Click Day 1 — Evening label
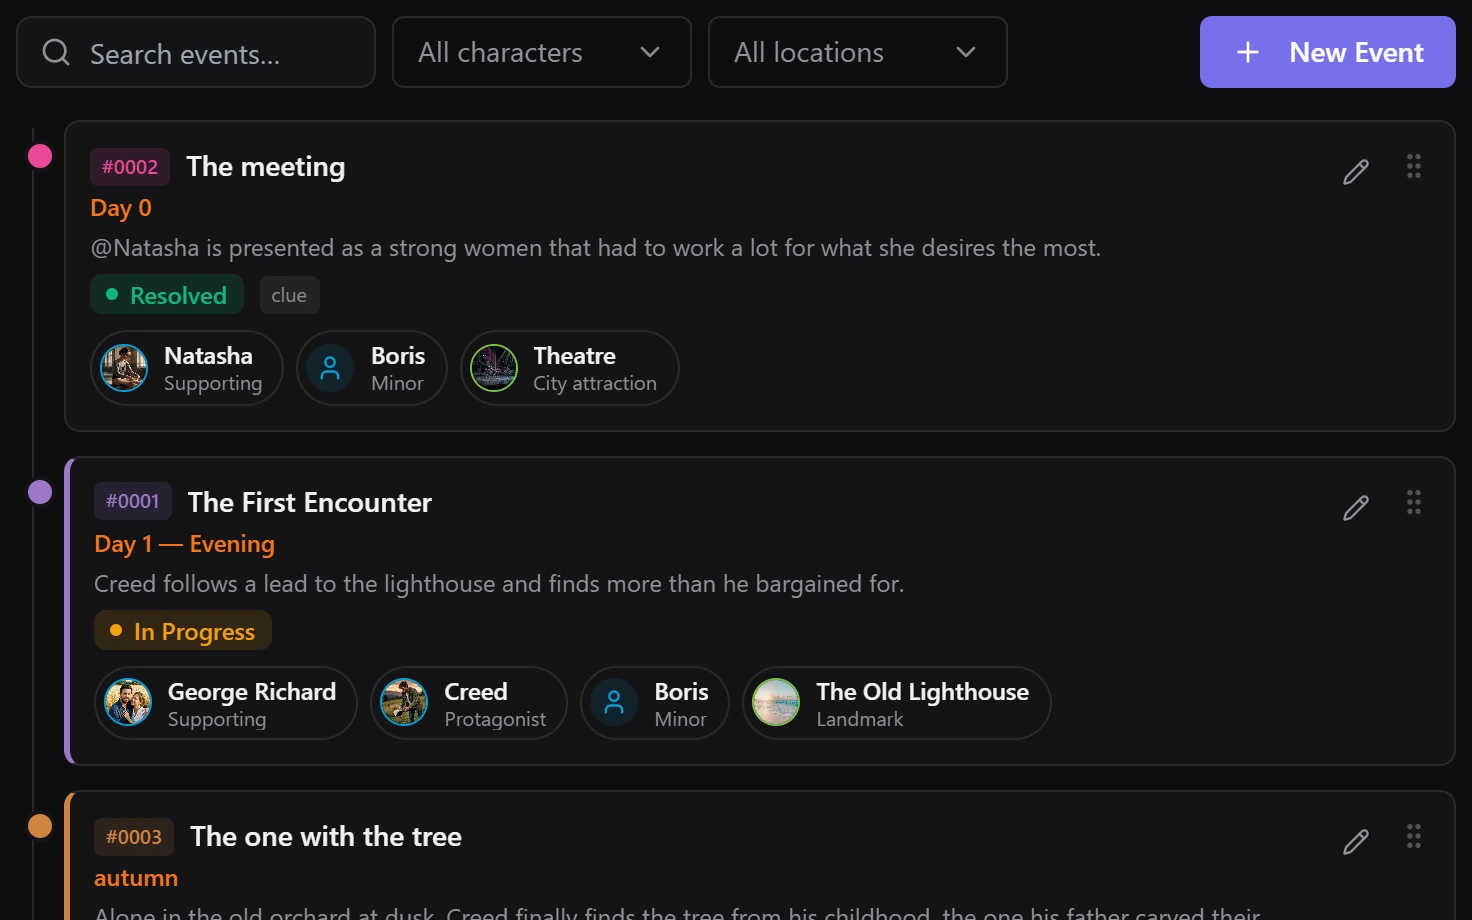The width and height of the screenshot is (1472, 920). point(185,544)
